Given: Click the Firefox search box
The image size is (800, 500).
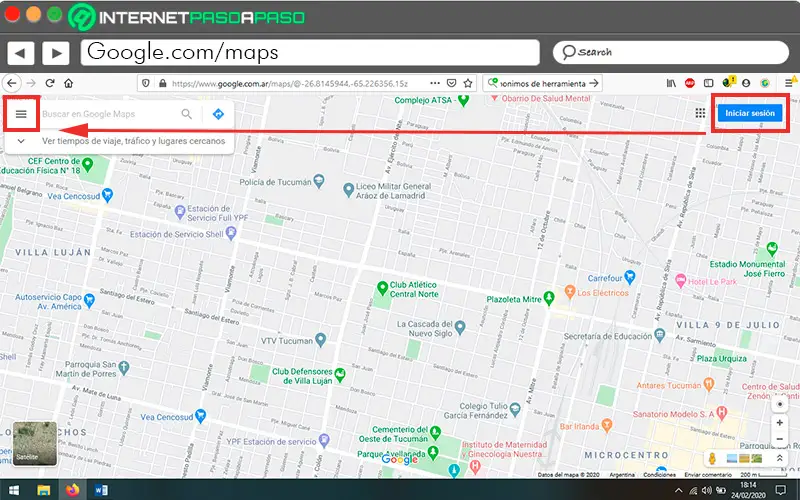Looking at the screenshot, I should coord(542,83).
